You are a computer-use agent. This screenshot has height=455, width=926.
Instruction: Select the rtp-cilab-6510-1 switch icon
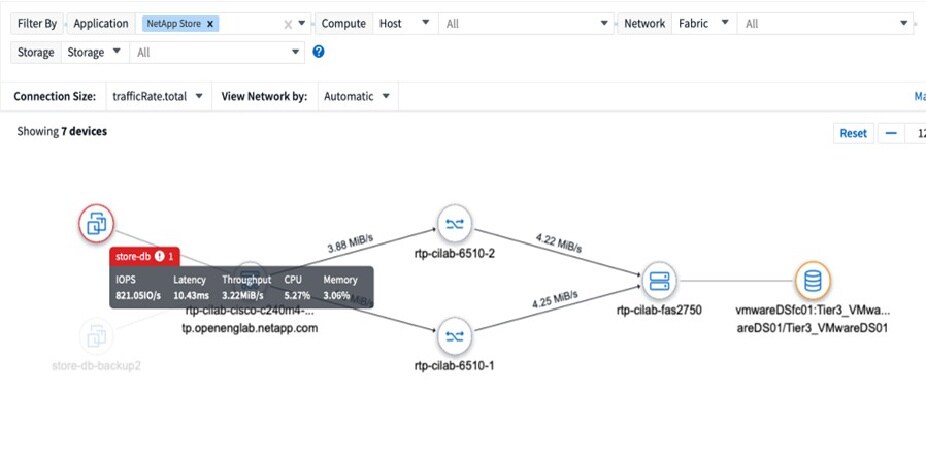pyautogui.click(x=454, y=335)
